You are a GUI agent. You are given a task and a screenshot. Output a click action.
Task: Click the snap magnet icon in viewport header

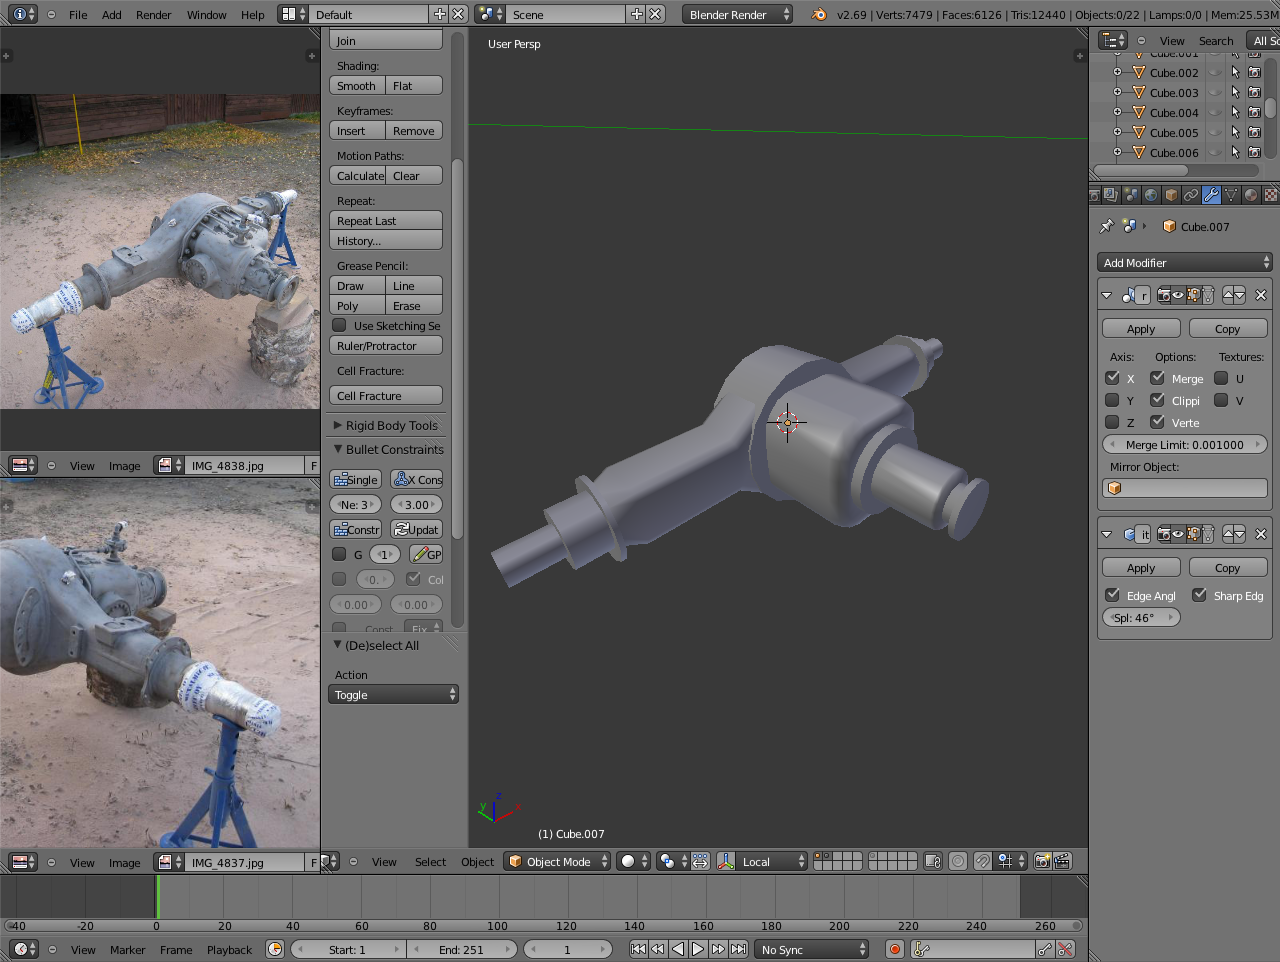(983, 861)
